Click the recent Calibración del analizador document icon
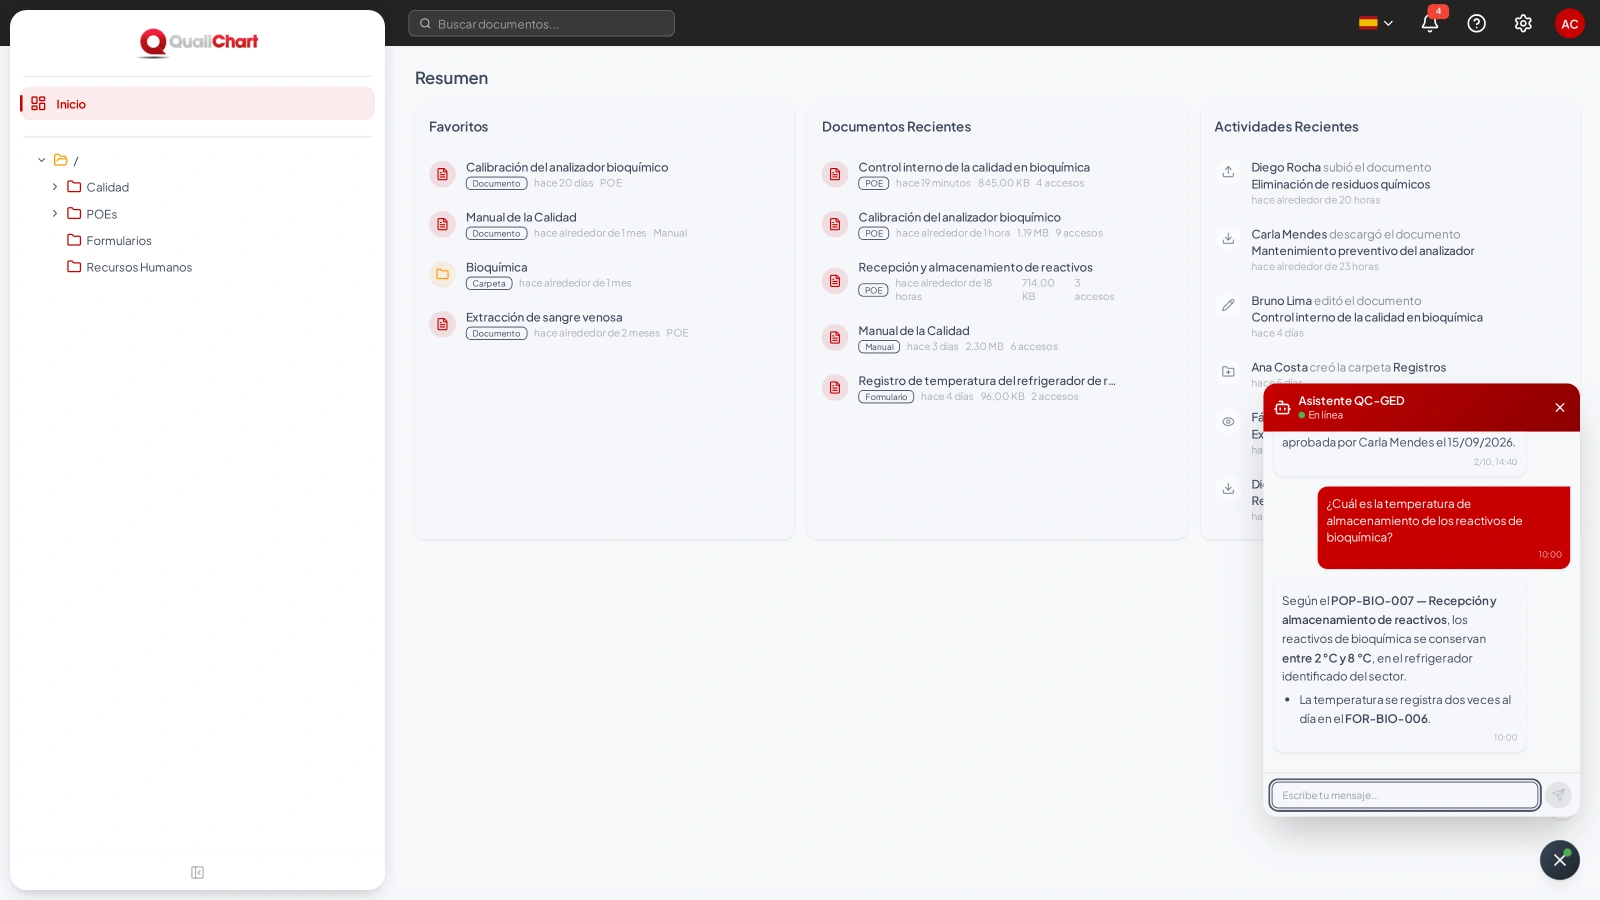 [x=835, y=224]
